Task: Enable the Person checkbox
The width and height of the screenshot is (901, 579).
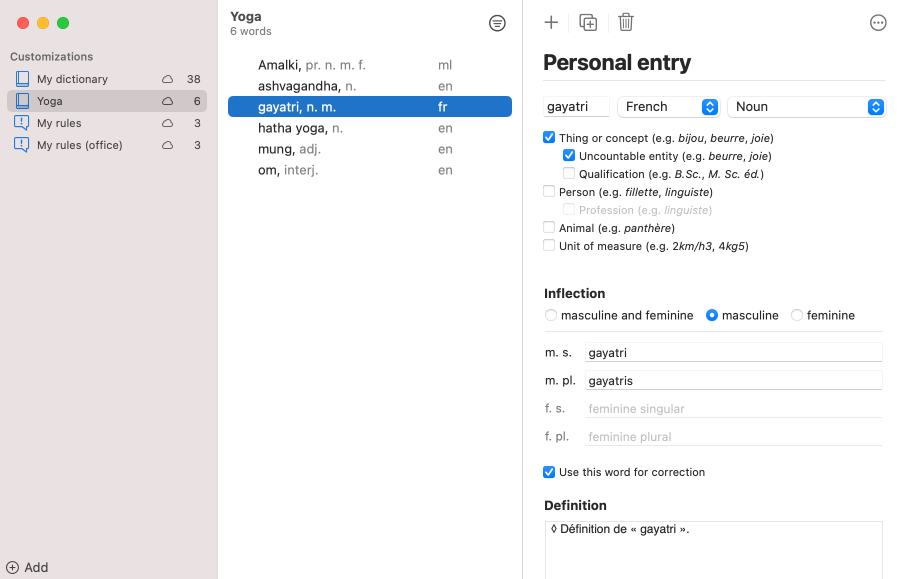Action: (x=549, y=192)
